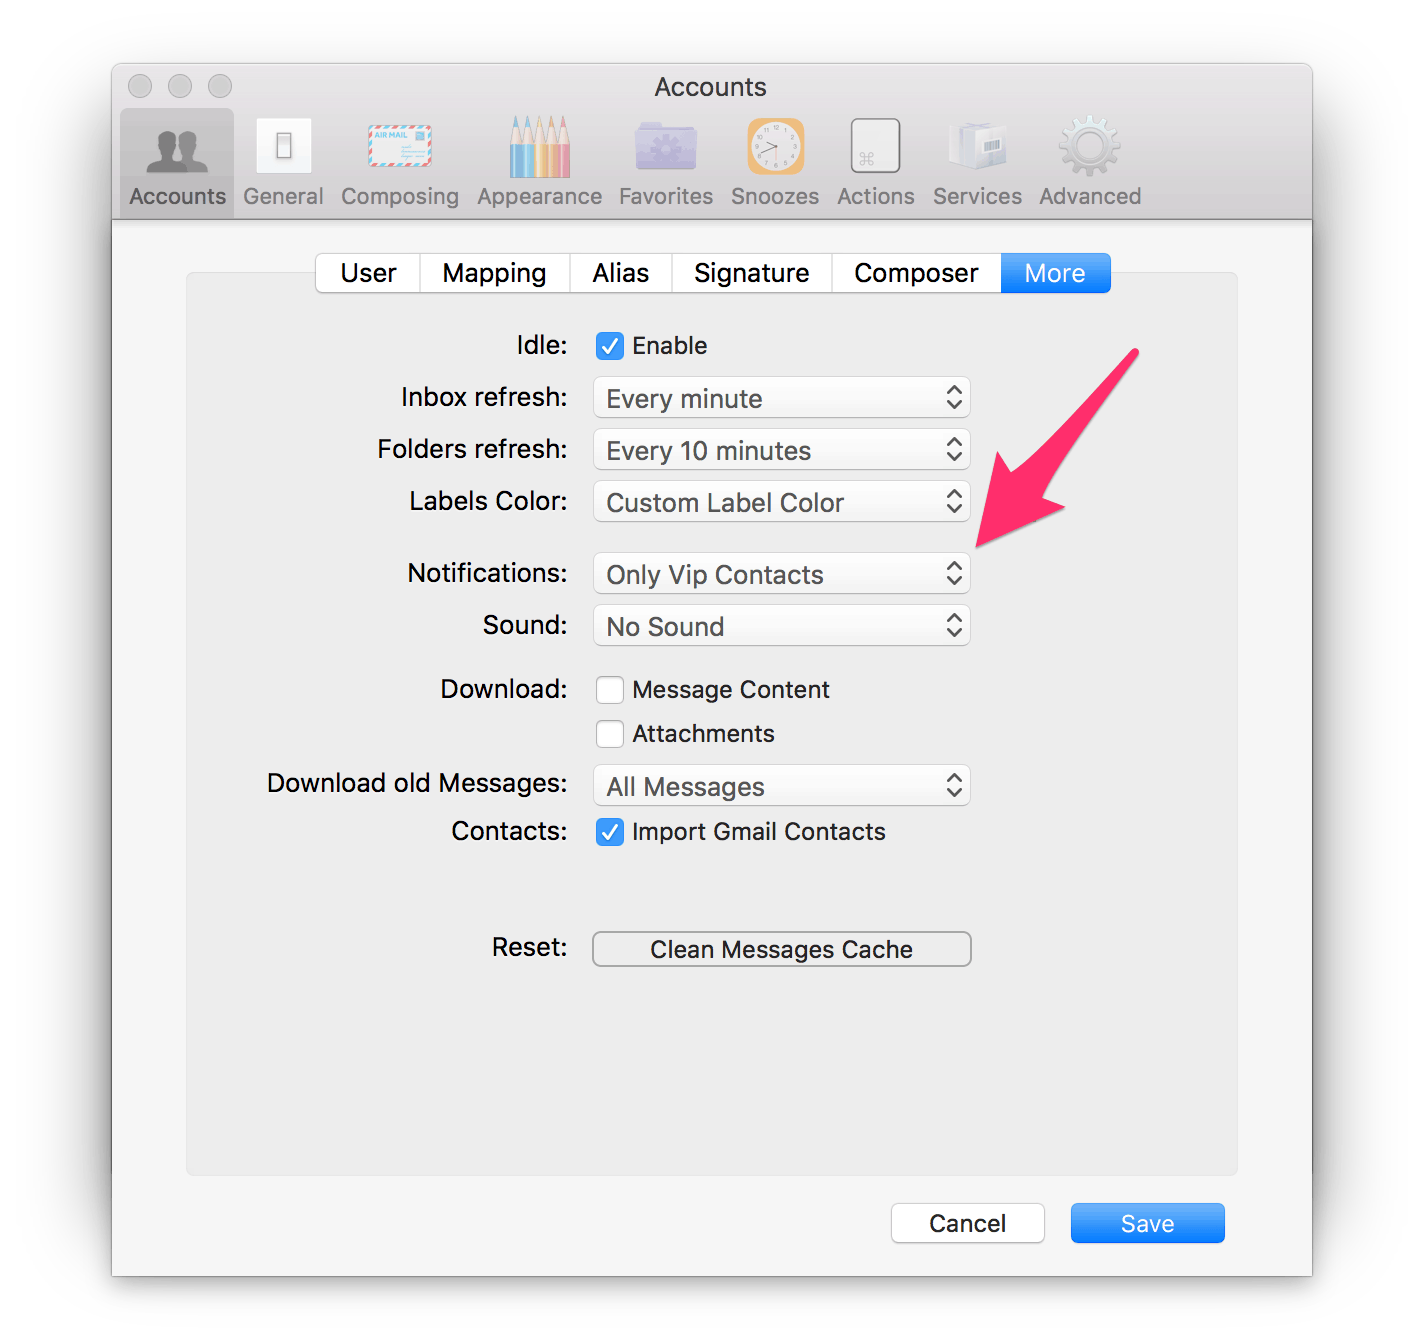Switch to the Alias tab
Viewport: 1424px width, 1340px height.
pos(621,273)
